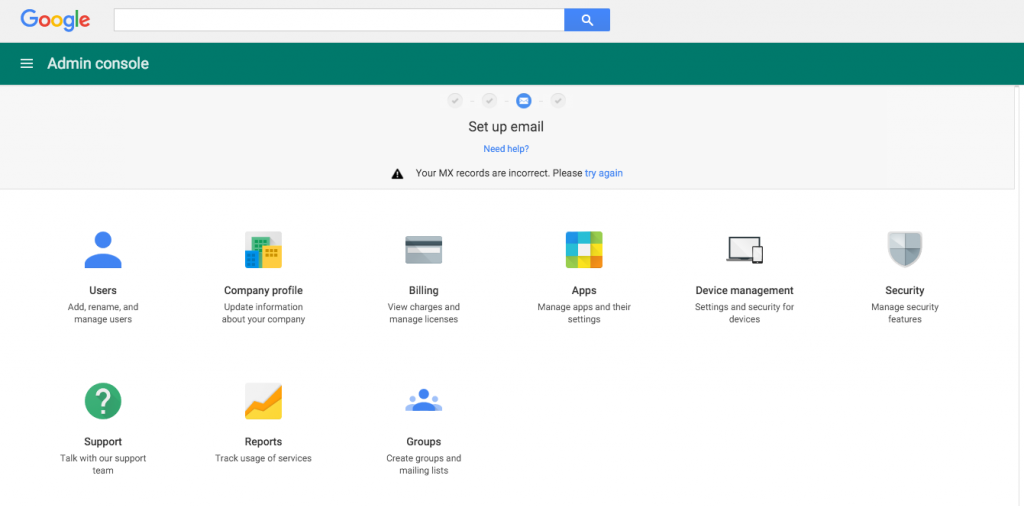Click the 'Groups' title label
1024x506 pixels.
(x=424, y=442)
